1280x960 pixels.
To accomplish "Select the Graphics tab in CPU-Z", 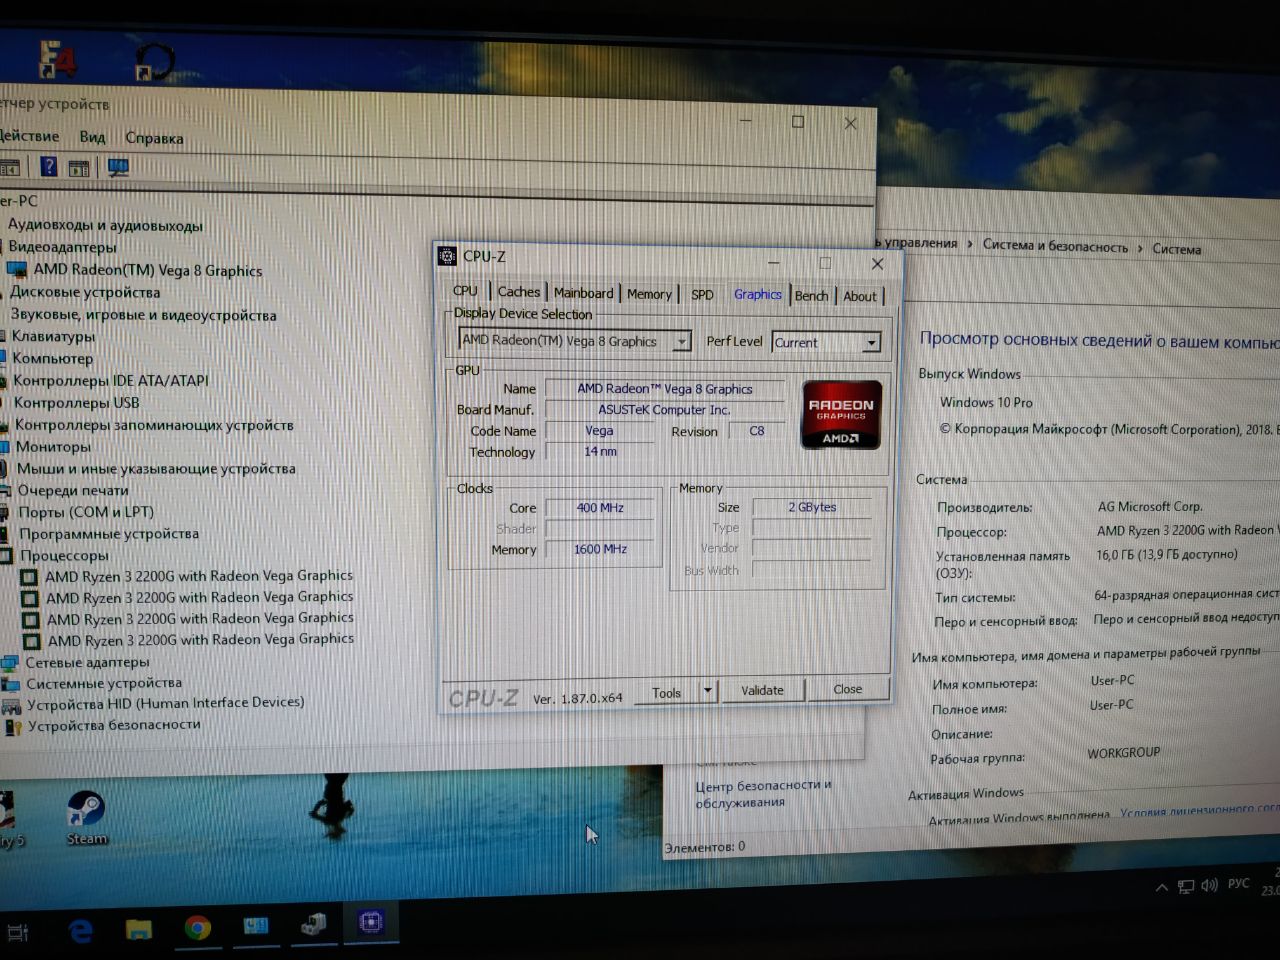I will [x=757, y=294].
